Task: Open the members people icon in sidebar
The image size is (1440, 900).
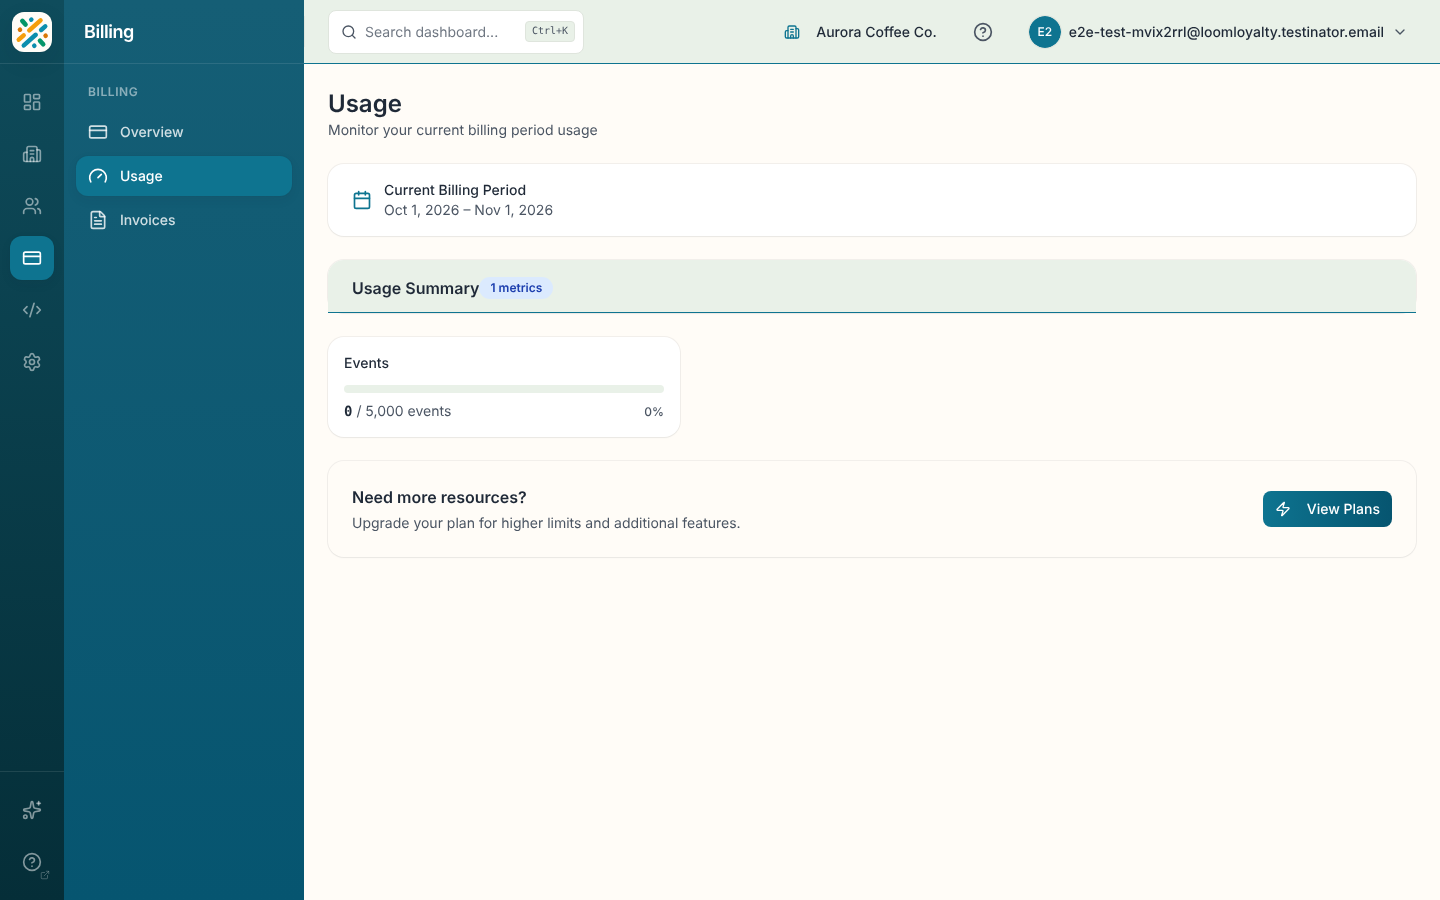Action: (x=32, y=206)
